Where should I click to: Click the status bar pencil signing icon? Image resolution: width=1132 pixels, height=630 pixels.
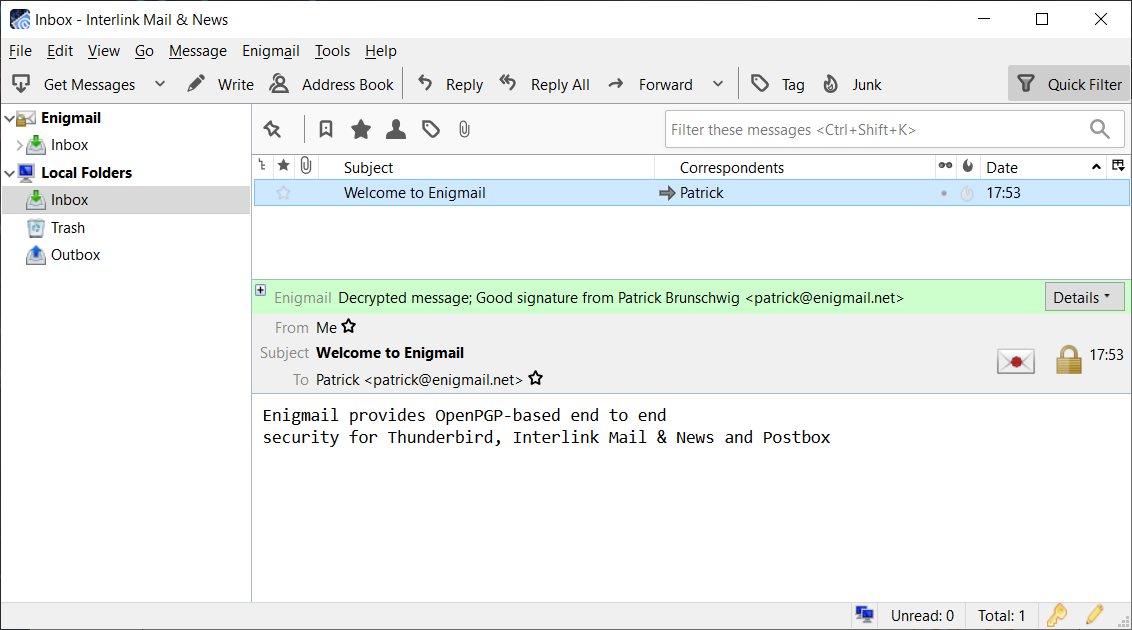(x=1094, y=615)
